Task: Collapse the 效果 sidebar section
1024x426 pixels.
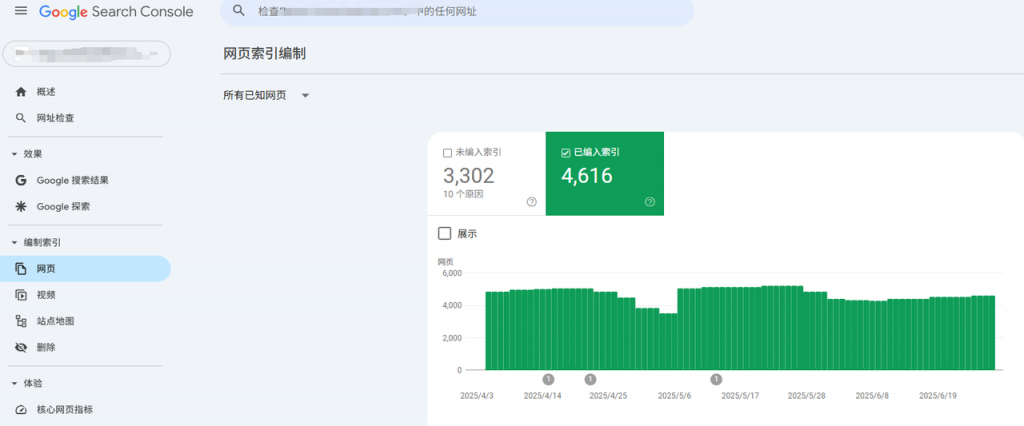Action: click(14, 154)
